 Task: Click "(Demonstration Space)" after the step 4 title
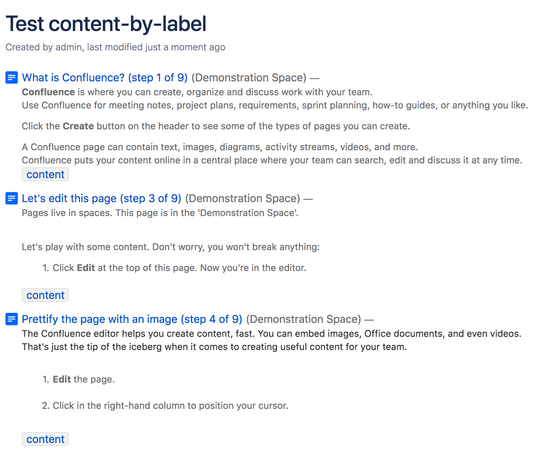tap(303, 319)
